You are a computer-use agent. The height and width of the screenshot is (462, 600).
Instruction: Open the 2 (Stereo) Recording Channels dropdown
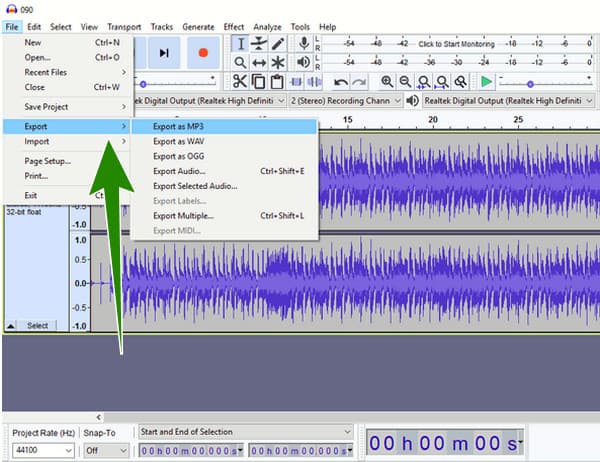coord(346,101)
